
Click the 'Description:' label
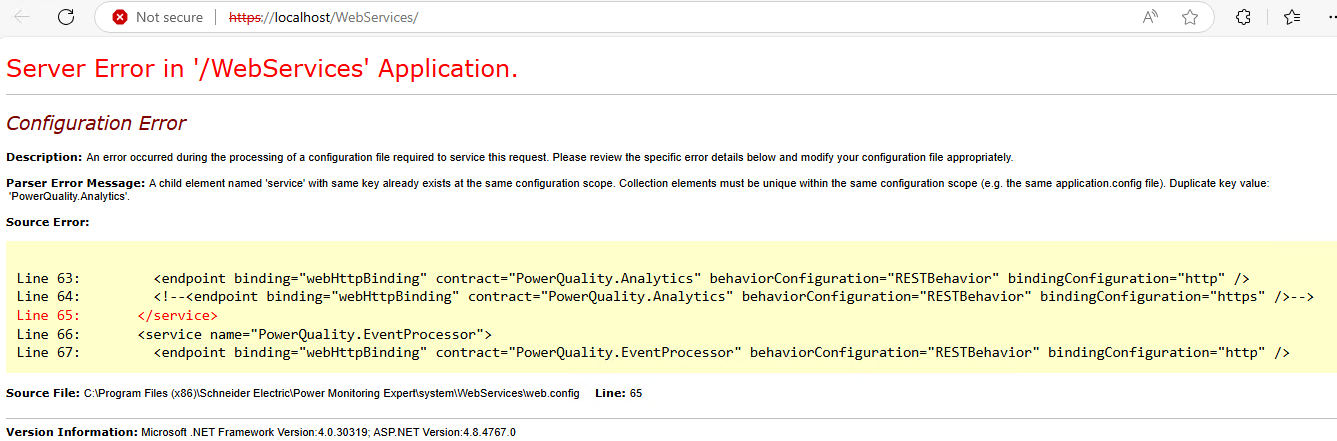point(44,157)
